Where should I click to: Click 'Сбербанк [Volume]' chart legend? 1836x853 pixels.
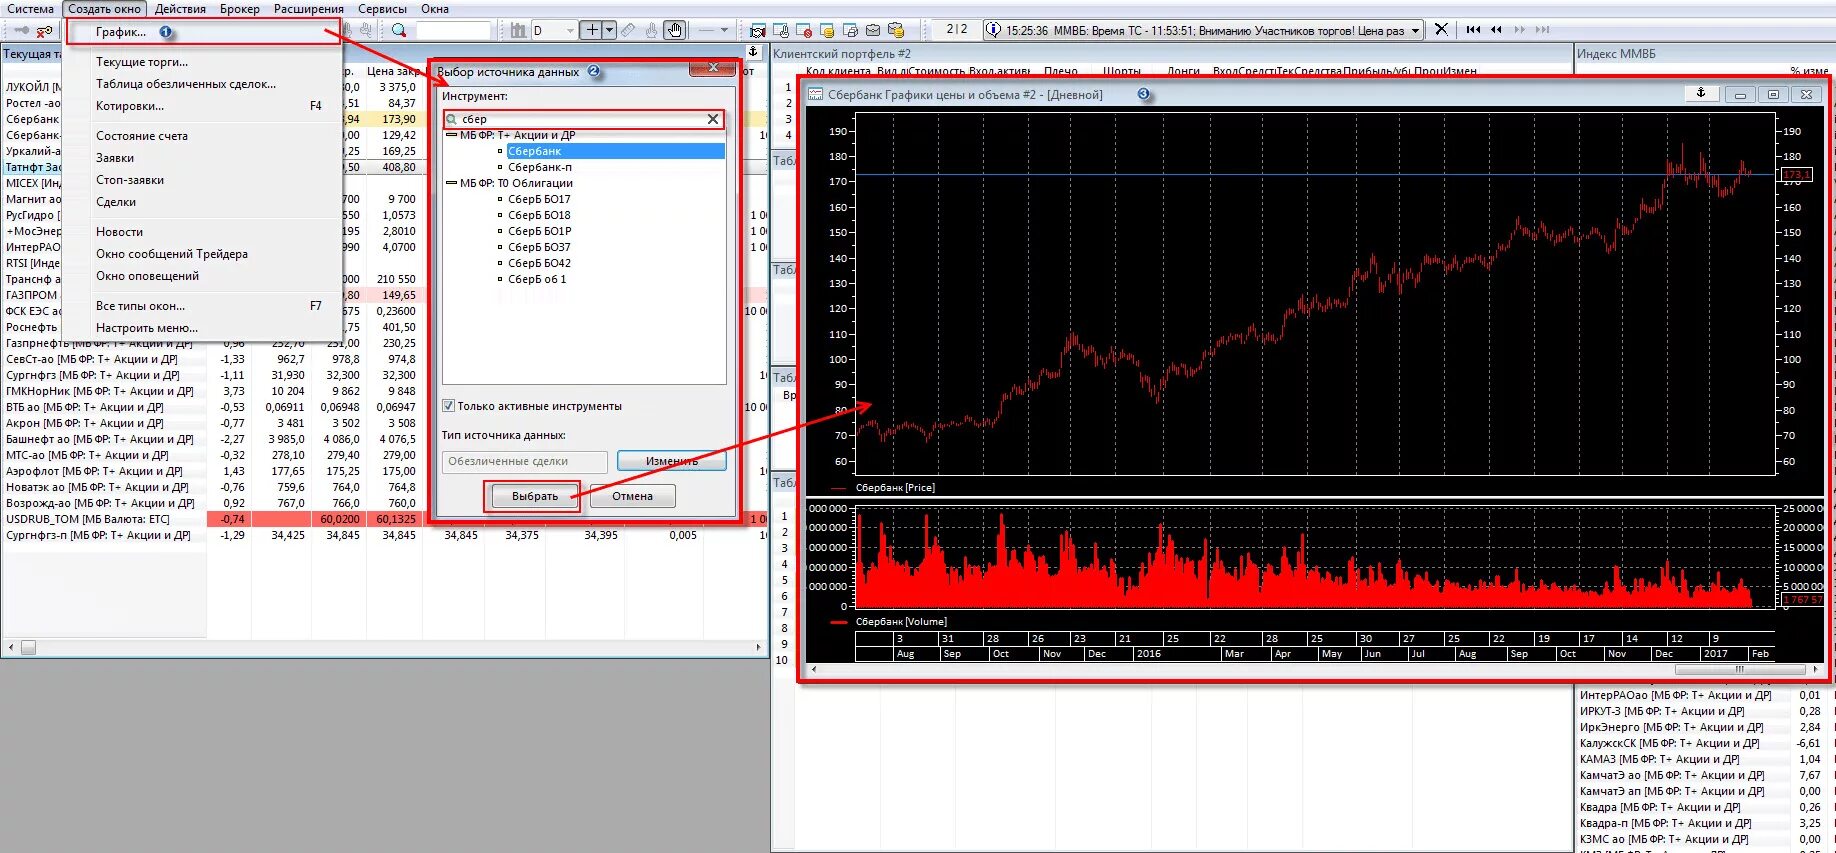click(x=901, y=622)
